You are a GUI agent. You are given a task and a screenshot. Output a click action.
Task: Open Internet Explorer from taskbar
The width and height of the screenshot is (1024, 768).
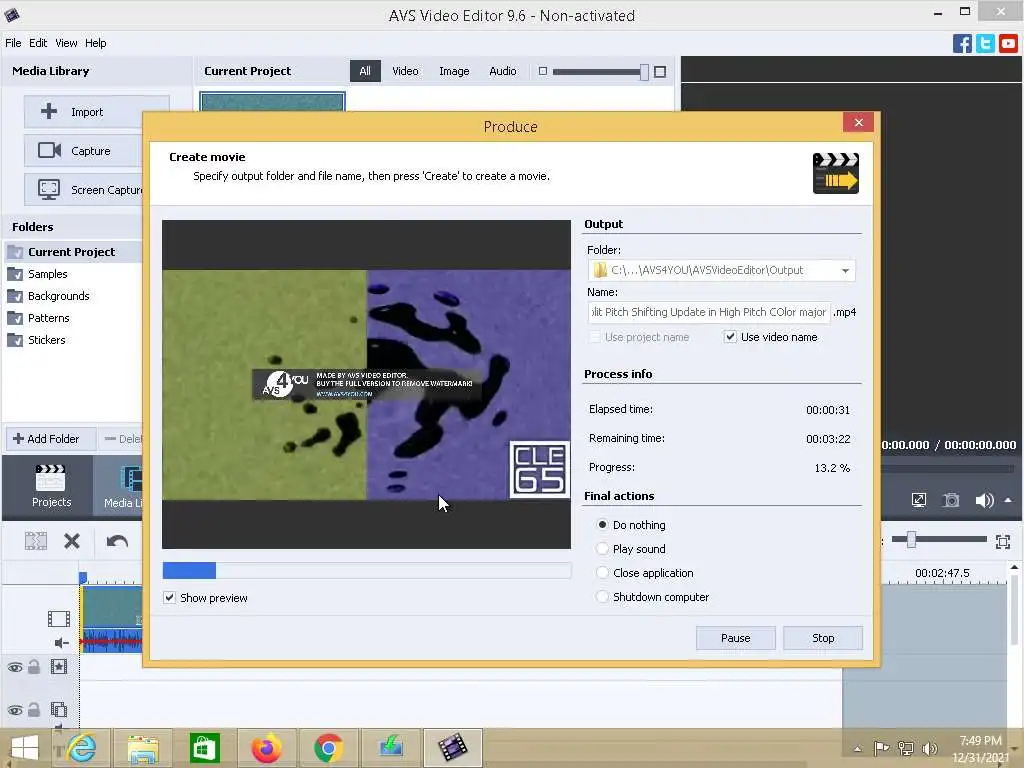pyautogui.click(x=81, y=747)
